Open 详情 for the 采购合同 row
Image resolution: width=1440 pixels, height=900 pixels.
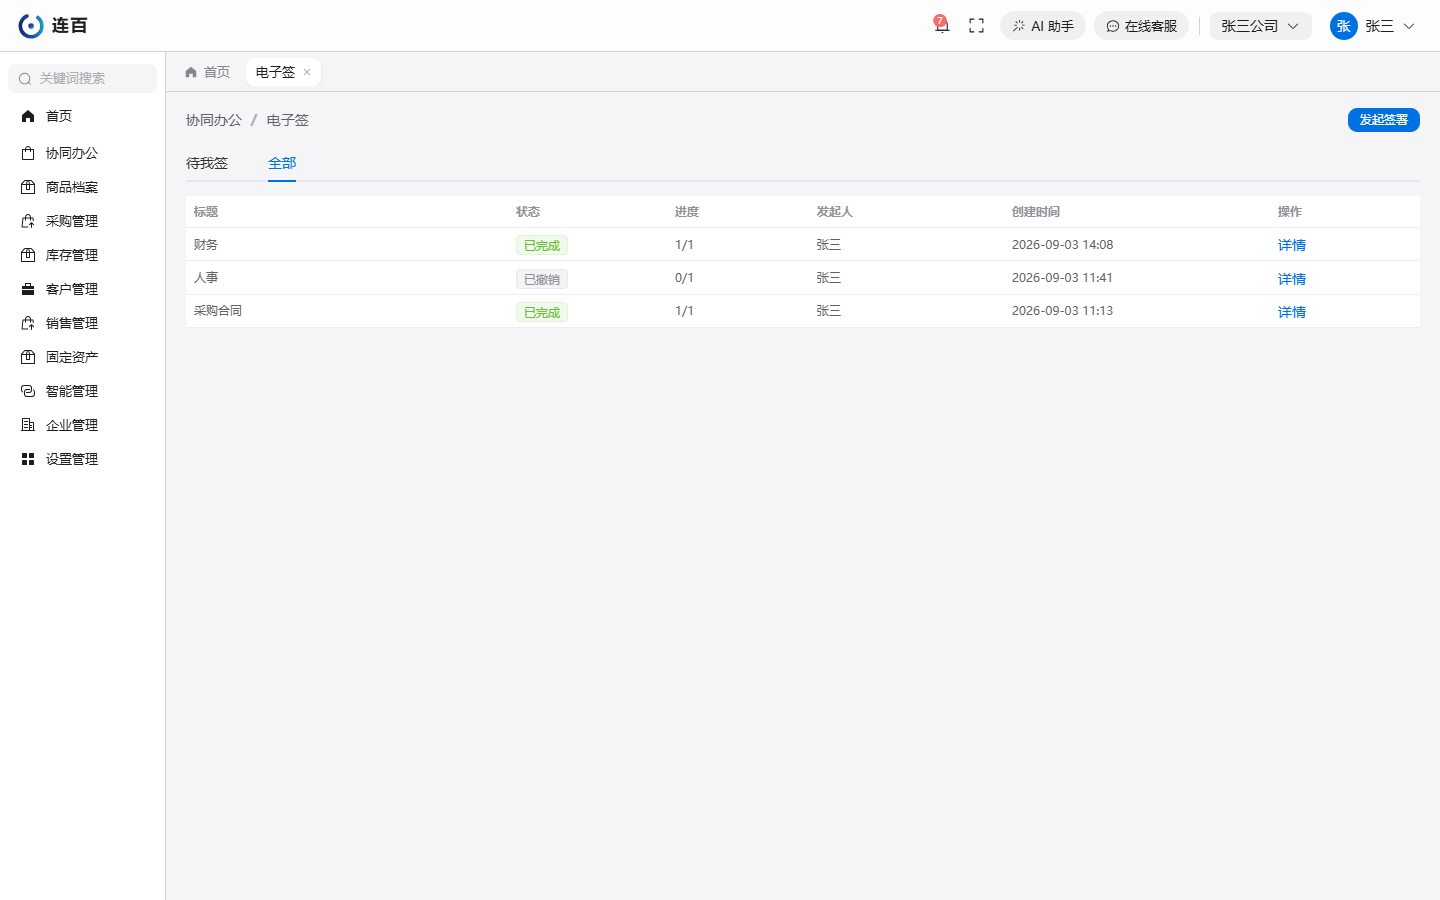pyautogui.click(x=1292, y=312)
